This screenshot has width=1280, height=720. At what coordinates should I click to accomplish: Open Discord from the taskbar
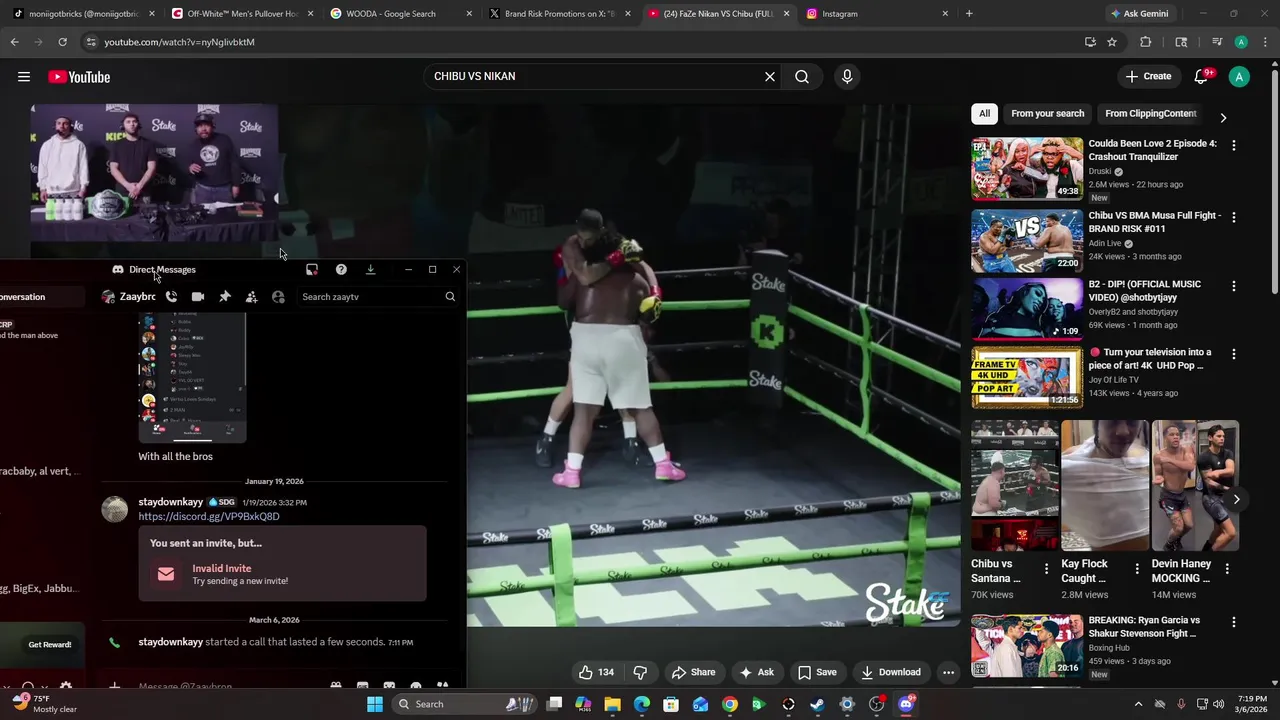(x=906, y=704)
